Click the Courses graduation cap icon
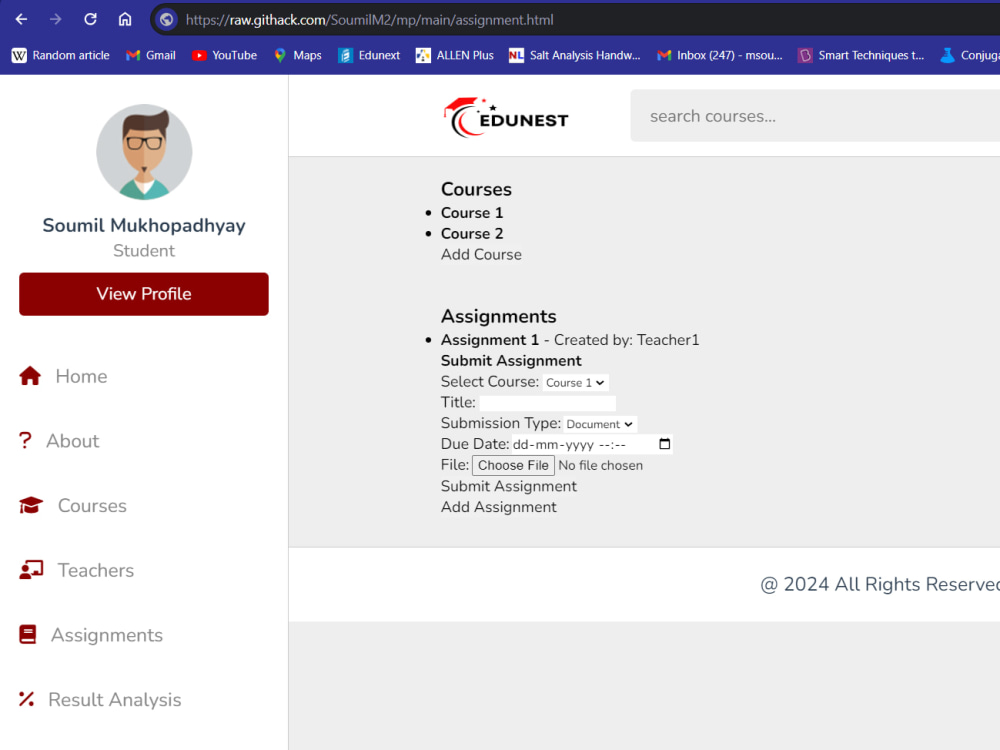Image resolution: width=1000 pixels, height=750 pixels. coord(31,506)
